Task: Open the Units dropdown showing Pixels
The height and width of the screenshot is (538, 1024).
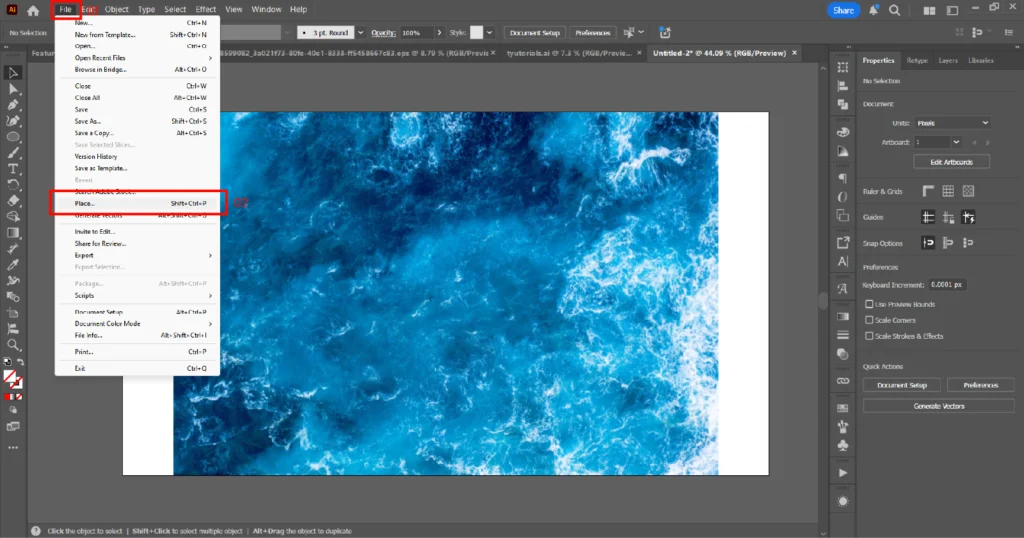Action: (952, 123)
